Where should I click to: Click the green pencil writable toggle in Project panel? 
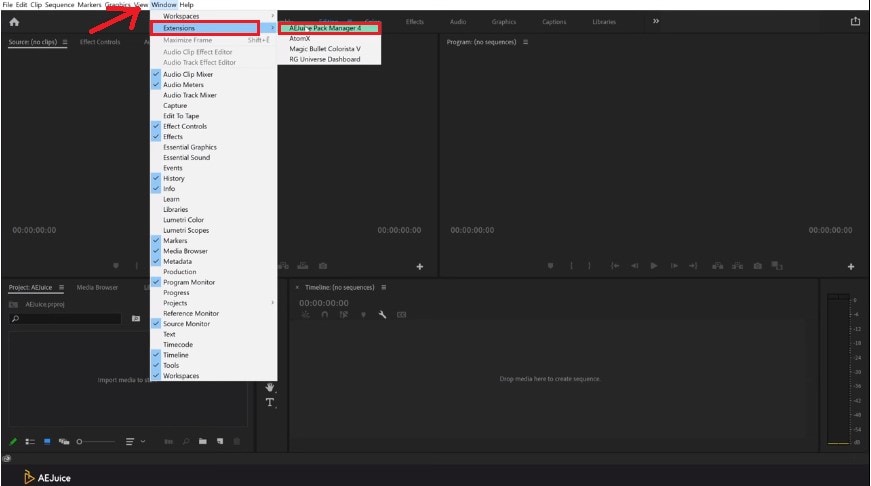(x=13, y=442)
